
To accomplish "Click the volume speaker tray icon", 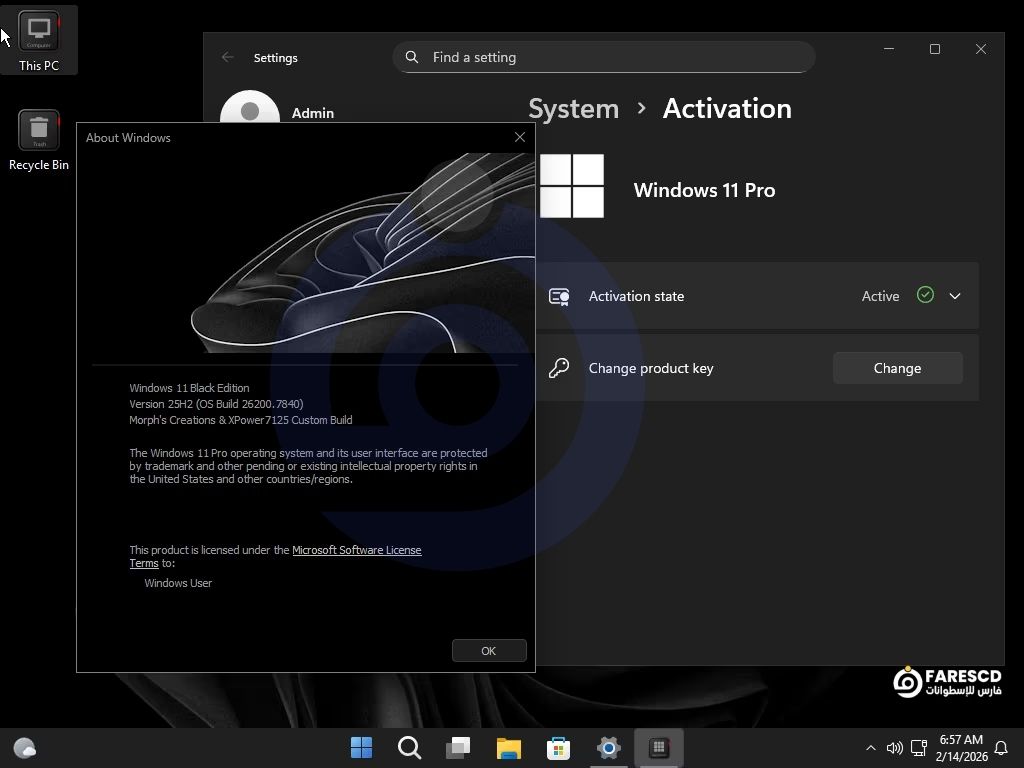I will 894,748.
